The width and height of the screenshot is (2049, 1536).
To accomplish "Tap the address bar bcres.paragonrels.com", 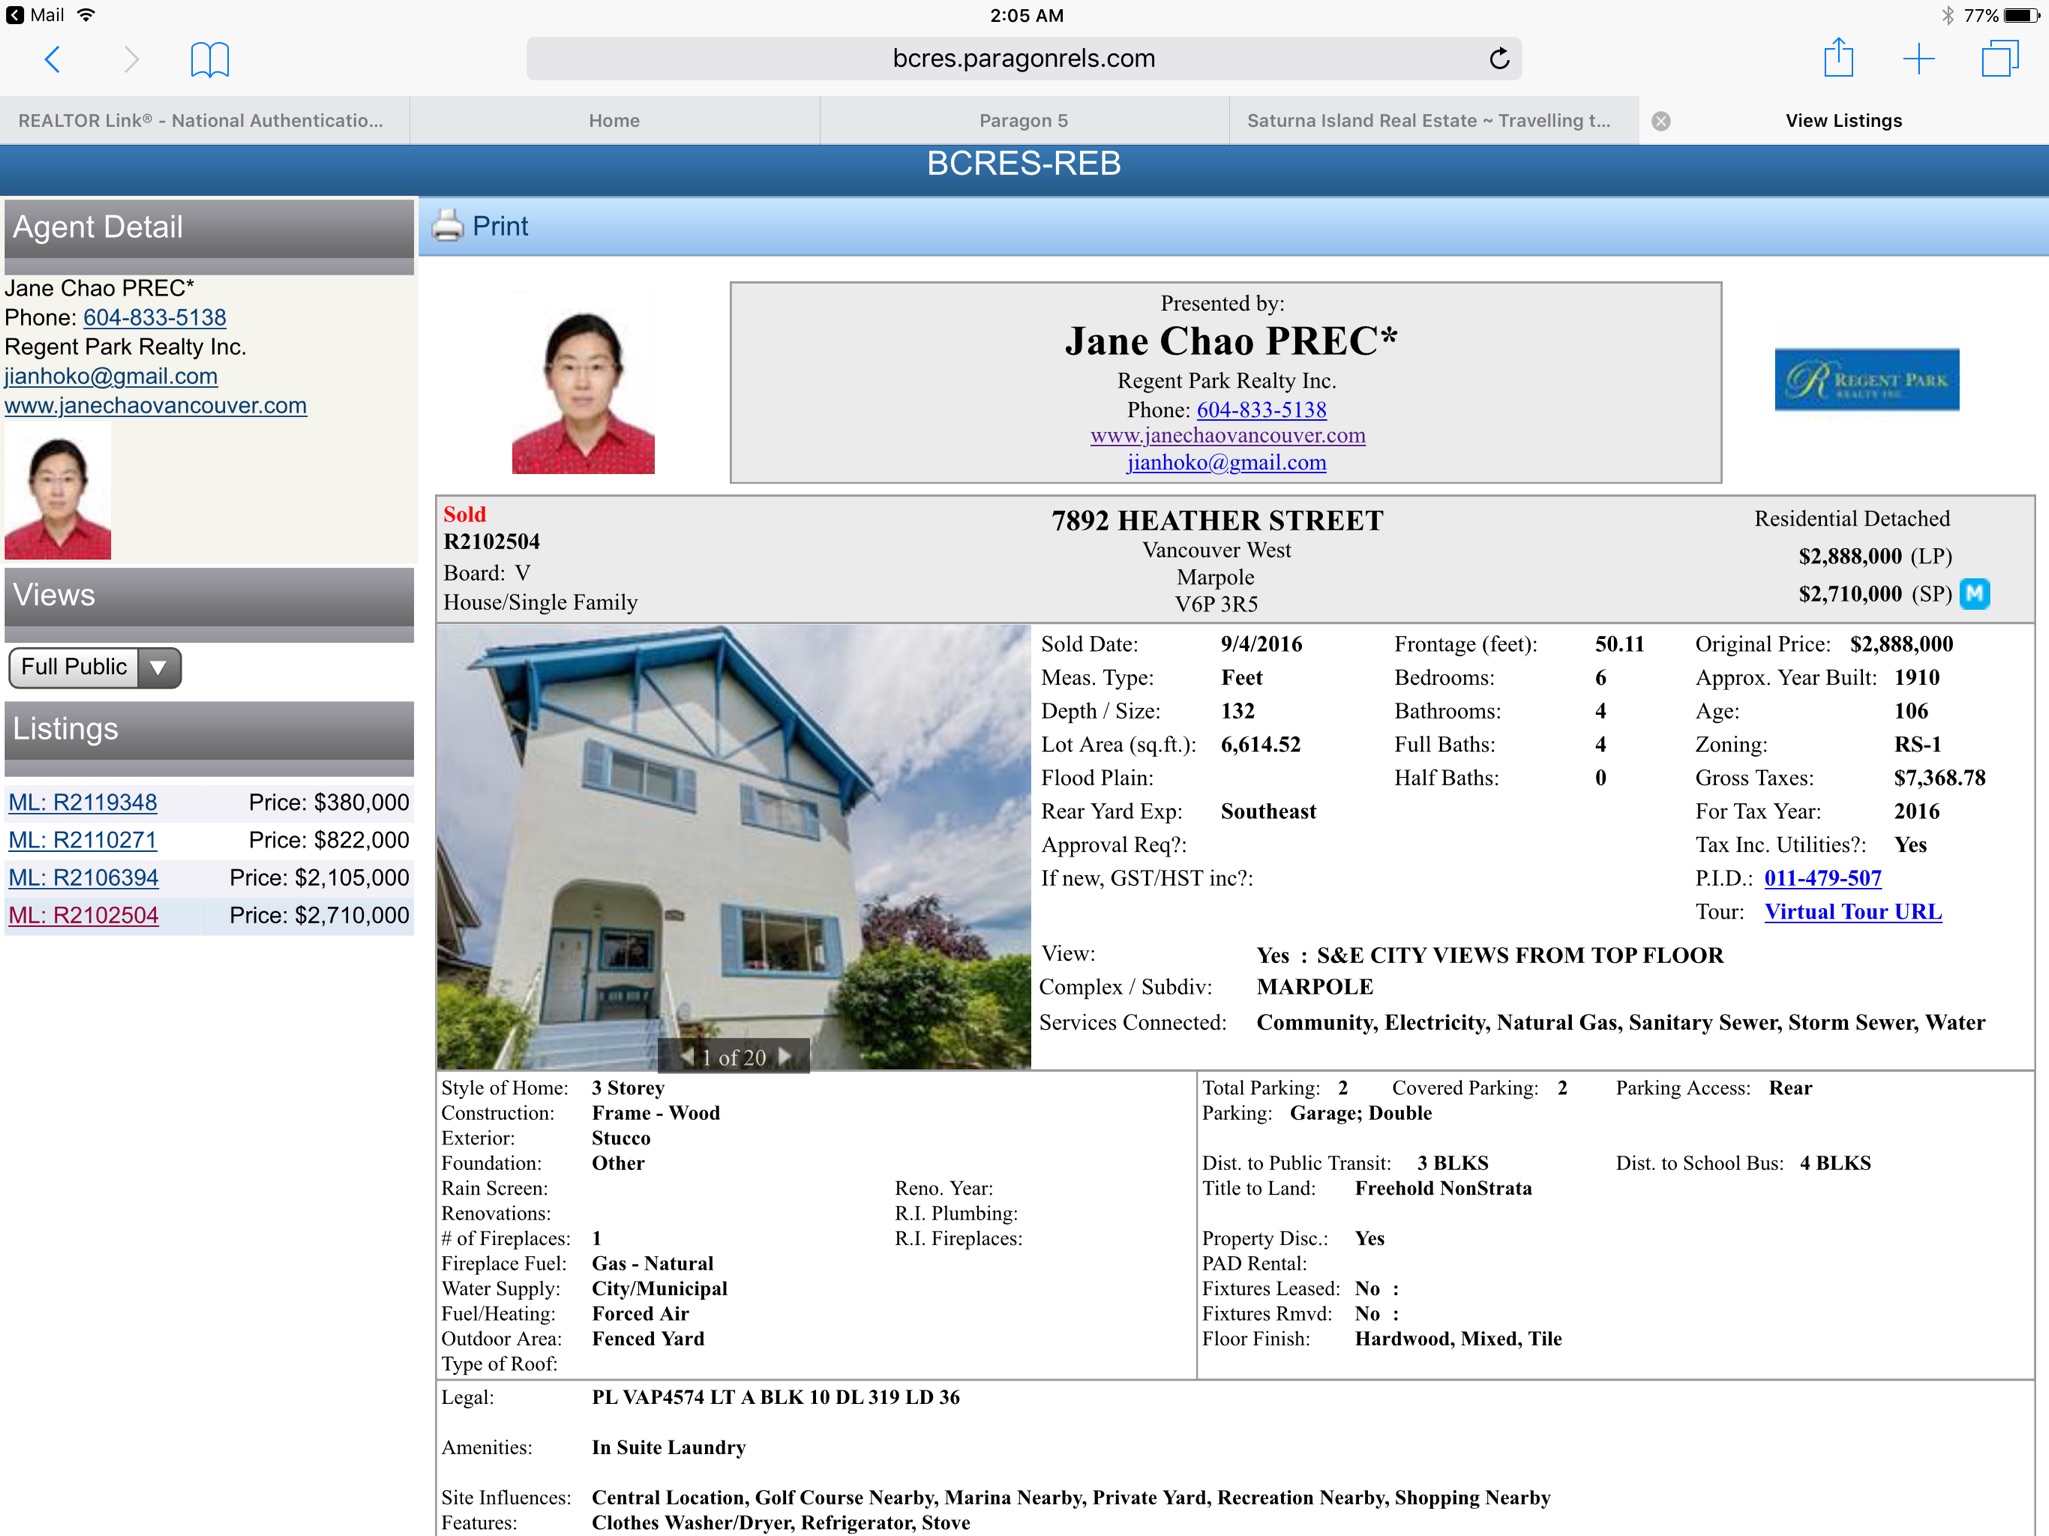I will [1023, 59].
